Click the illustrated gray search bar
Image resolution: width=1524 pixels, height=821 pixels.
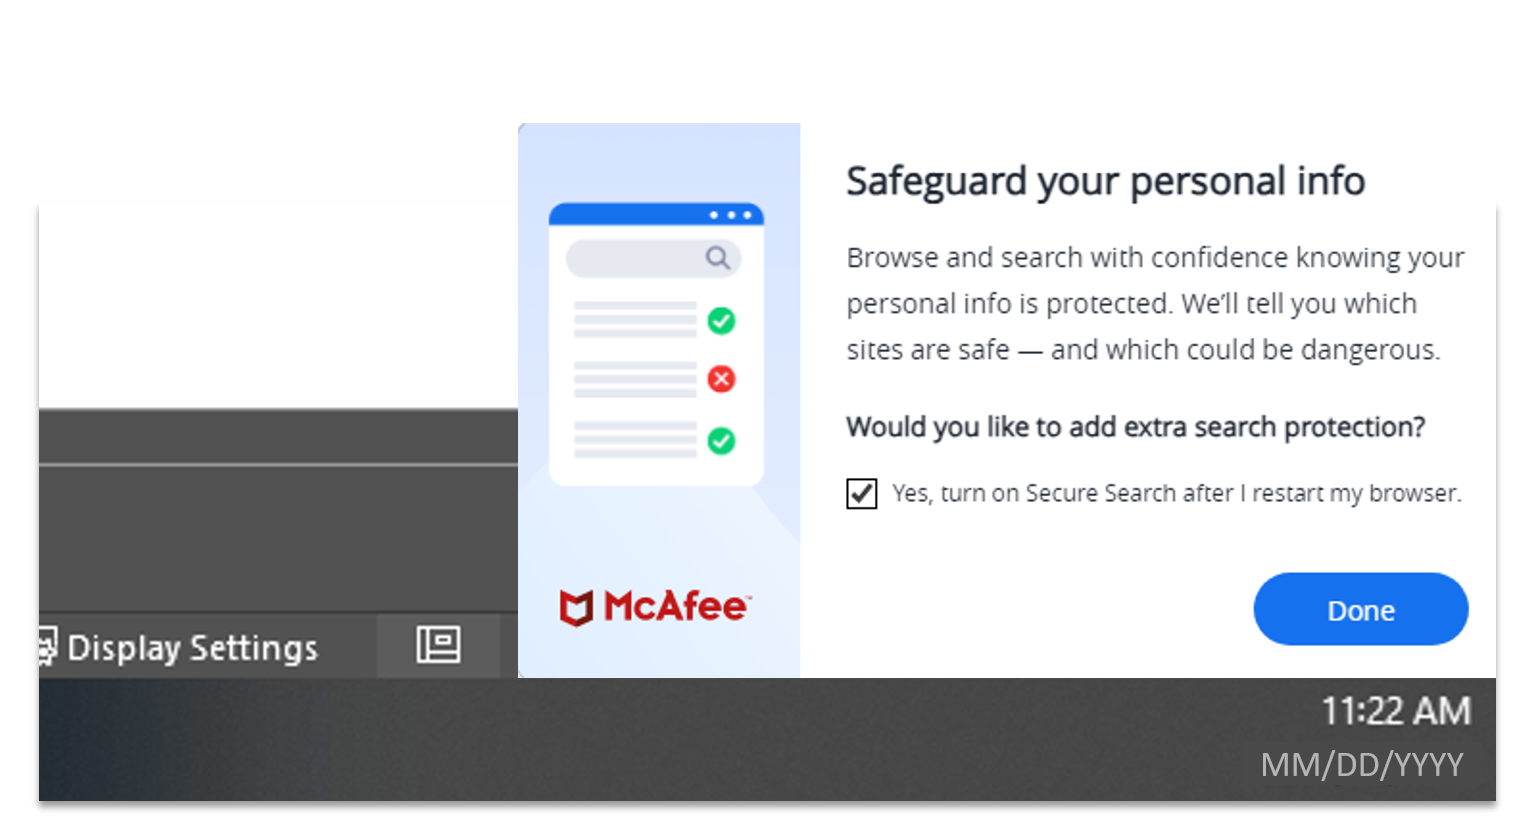pyautogui.click(x=635, y=258)
